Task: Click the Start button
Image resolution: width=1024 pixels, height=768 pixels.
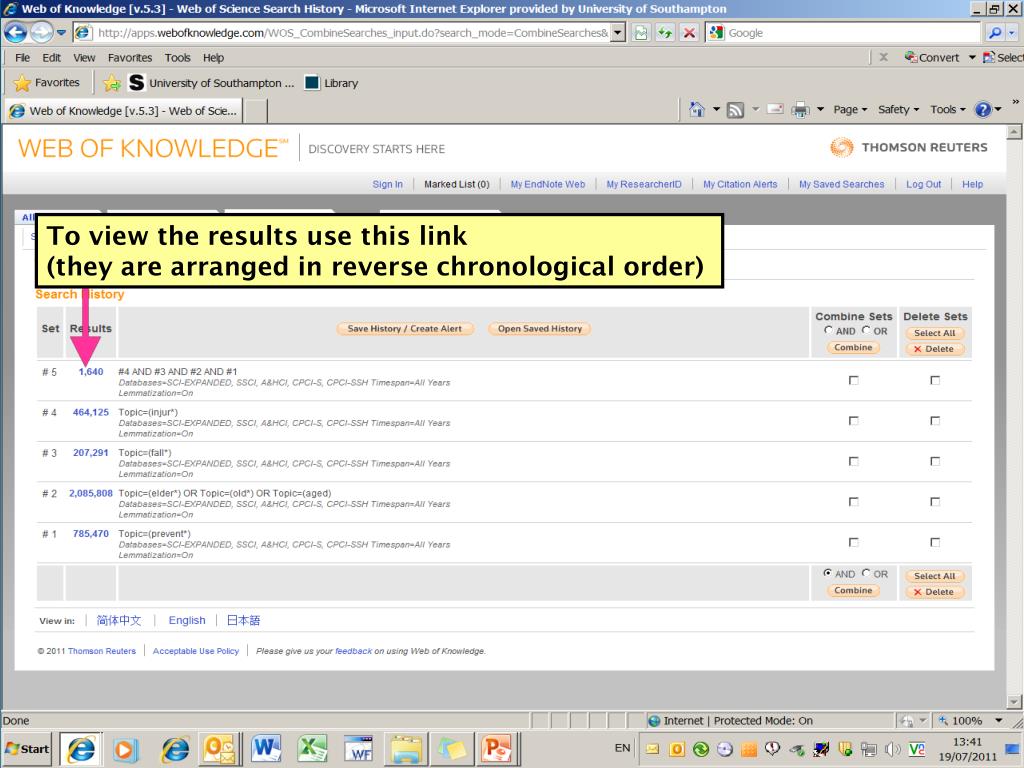Action: click(27, 748)
